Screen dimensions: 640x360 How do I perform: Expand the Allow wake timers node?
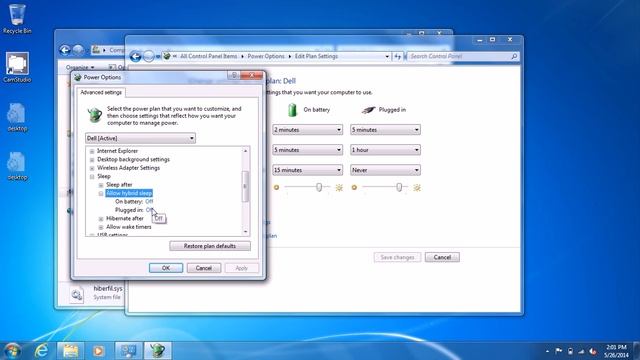click(101, 227)
